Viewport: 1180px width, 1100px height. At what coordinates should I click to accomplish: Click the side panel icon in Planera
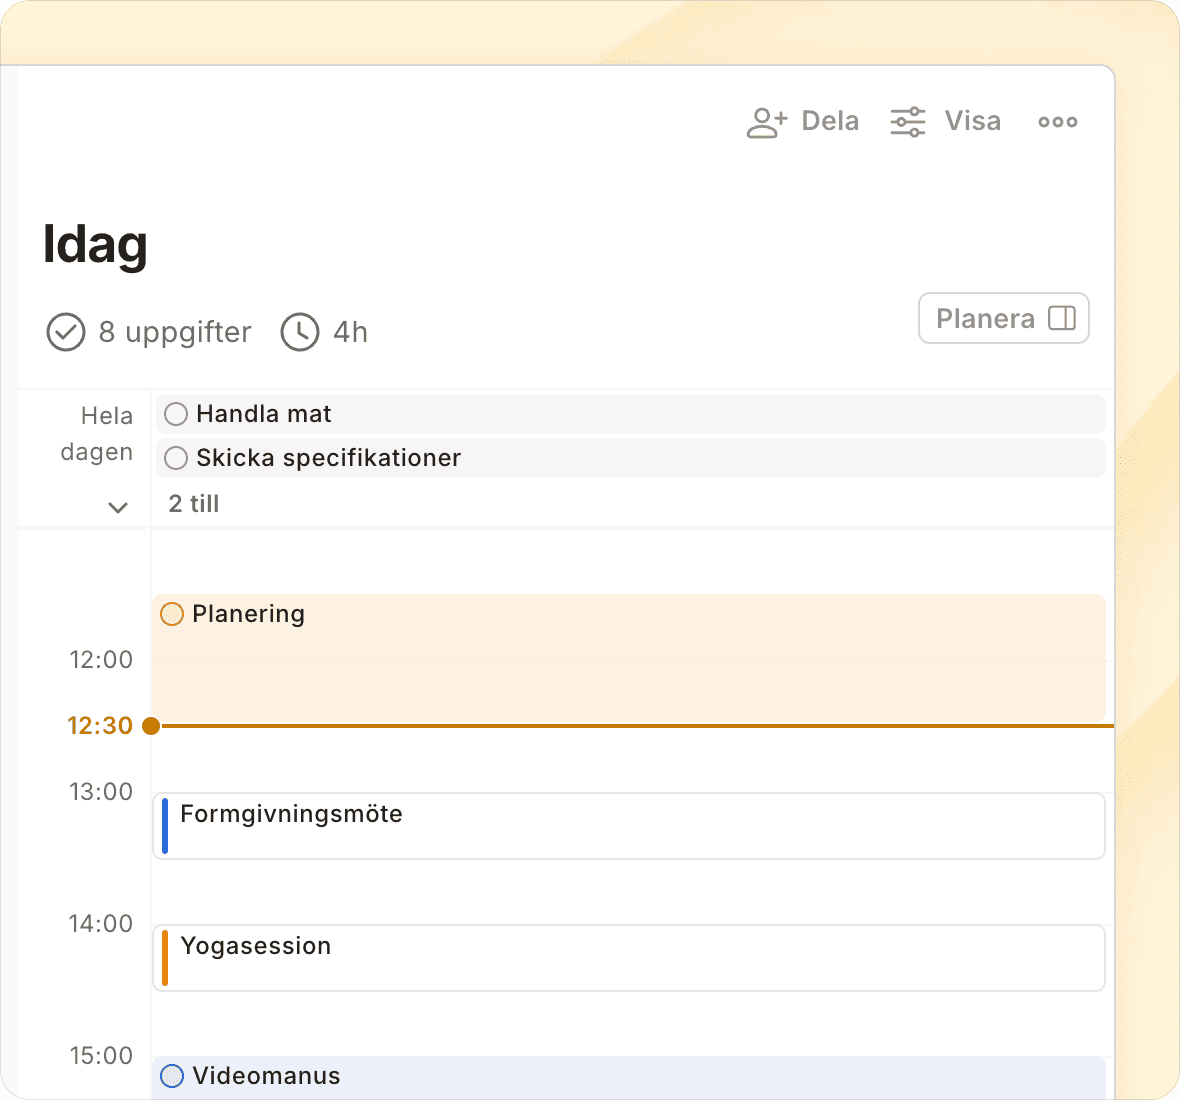(1061, 318)
